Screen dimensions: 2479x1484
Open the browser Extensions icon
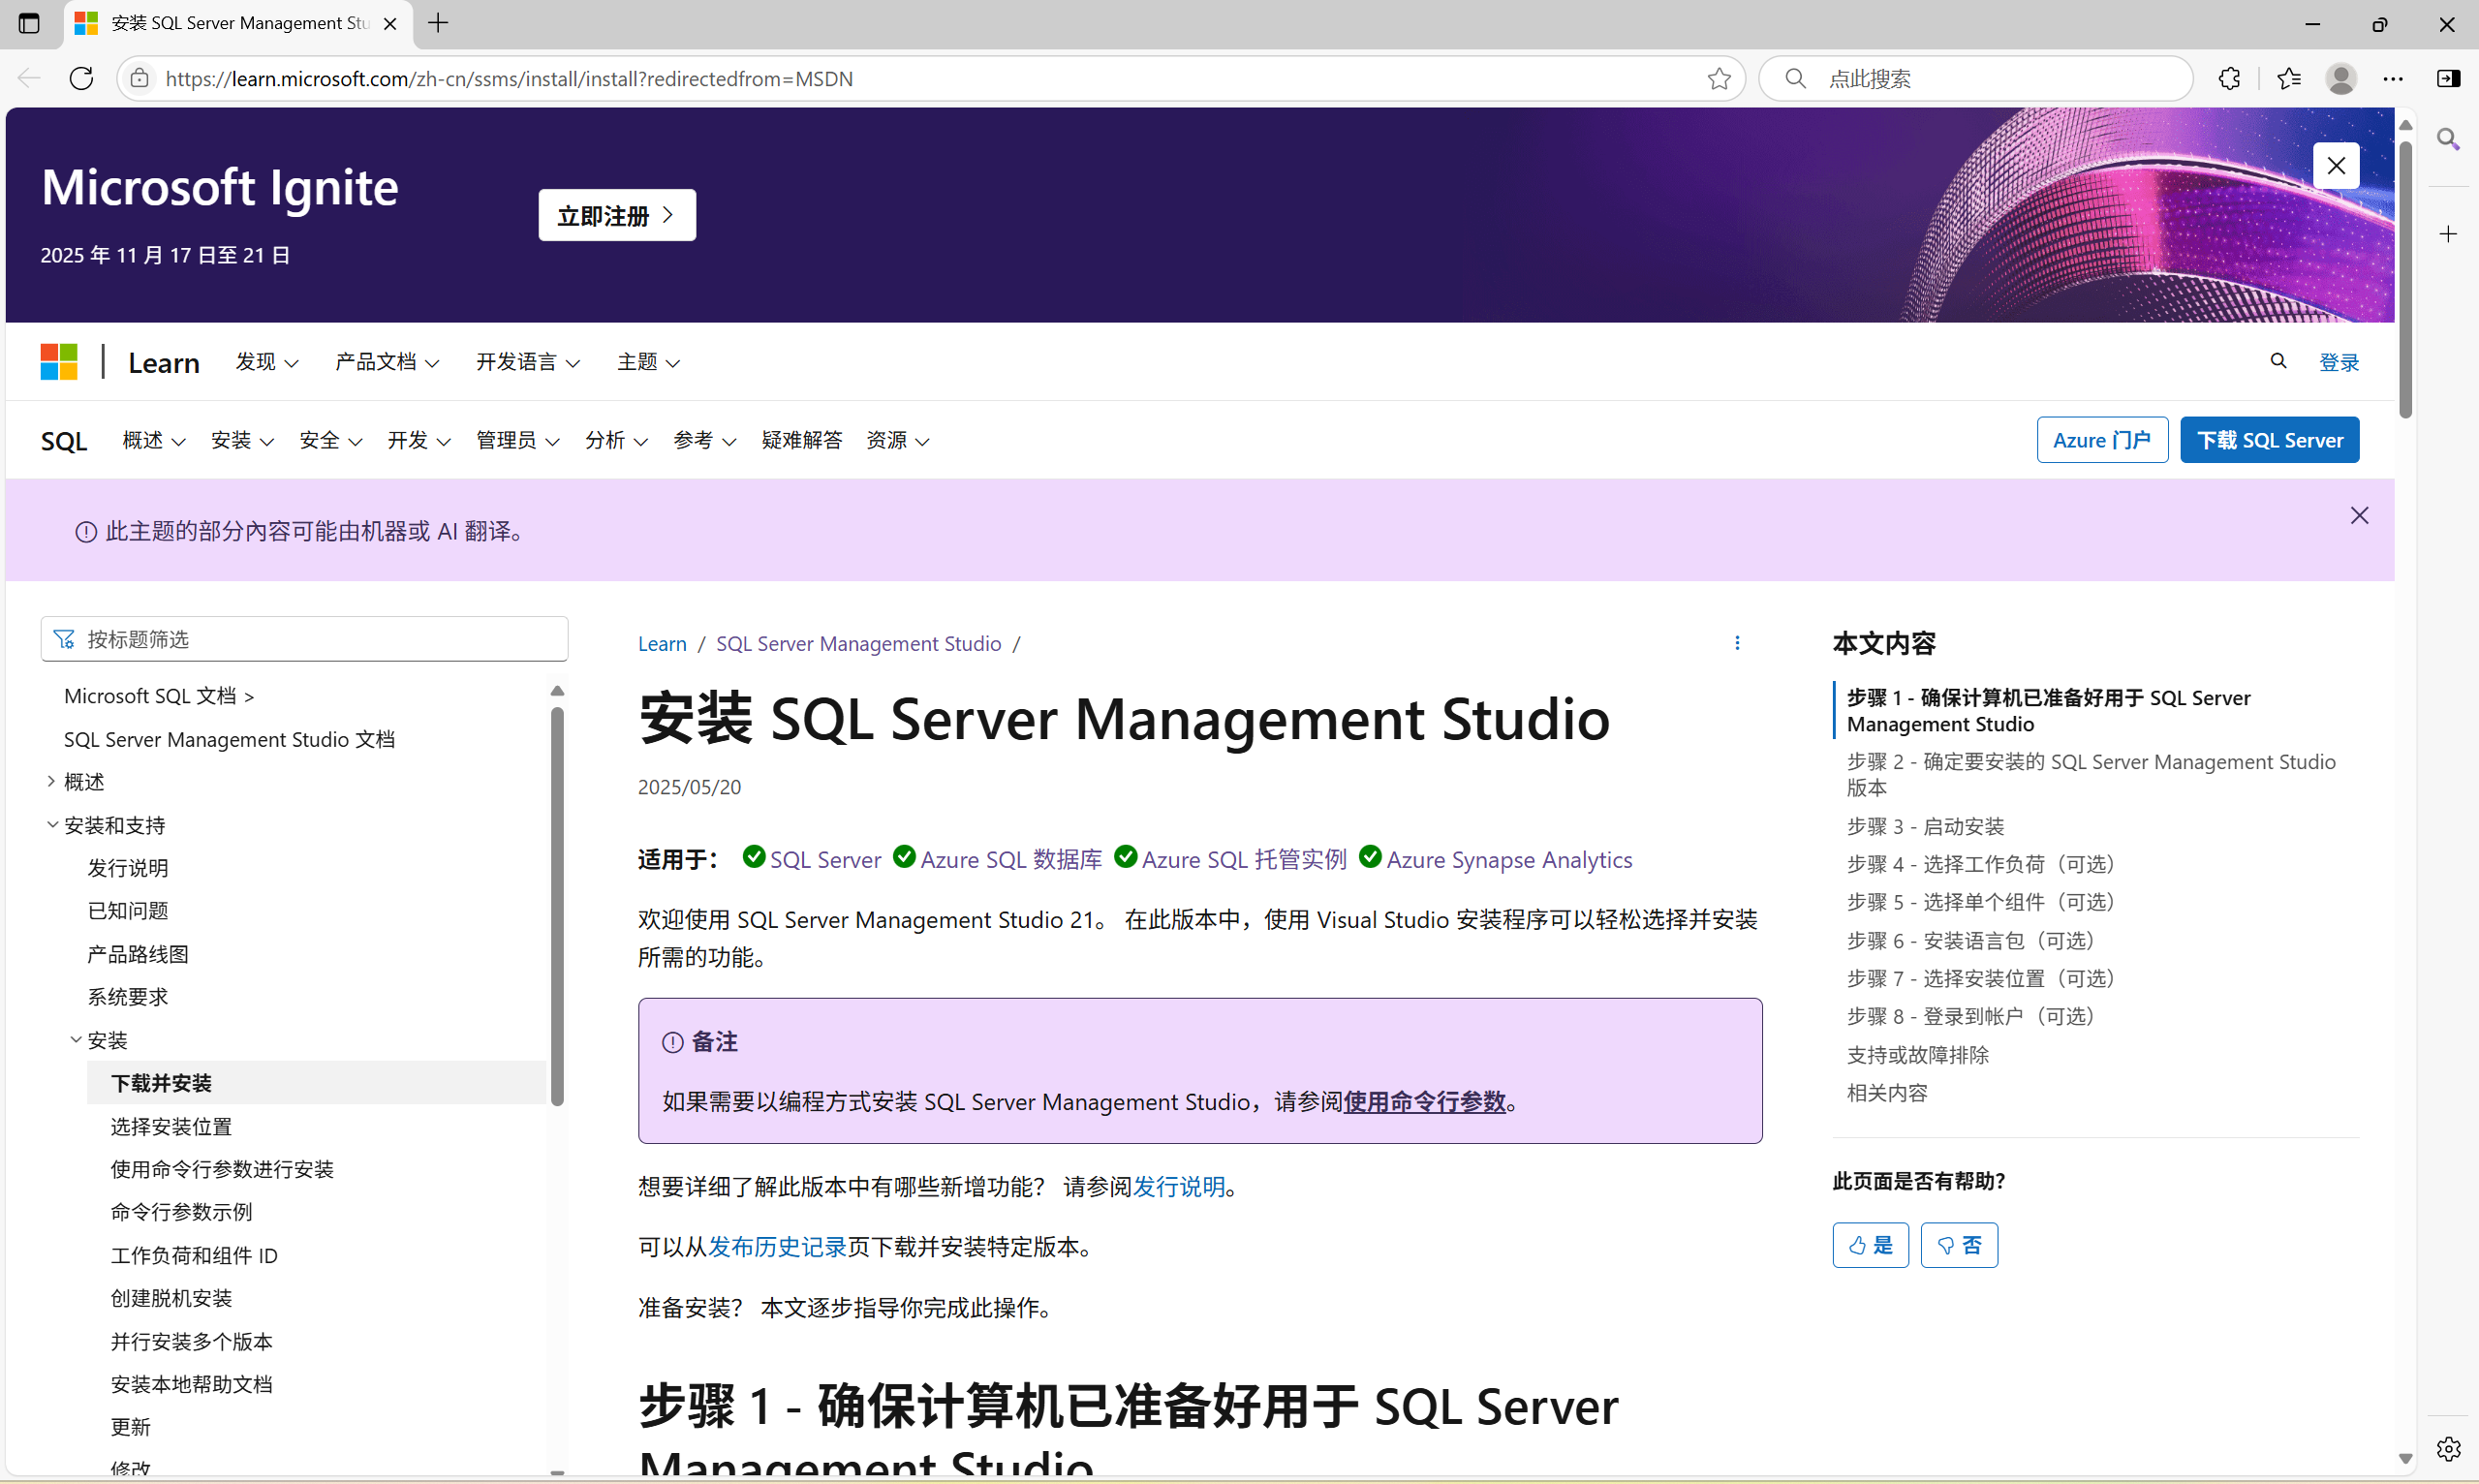click(x=2230, y=78)
